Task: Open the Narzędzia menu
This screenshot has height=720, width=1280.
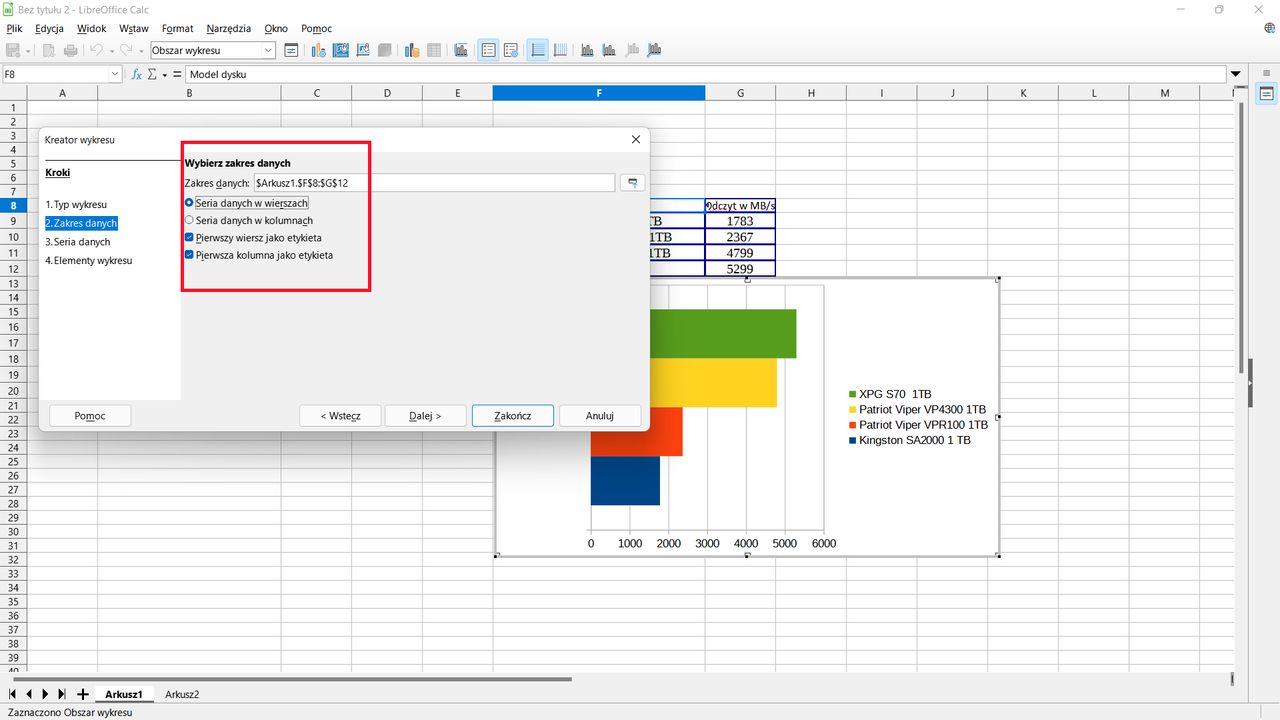Action: pos(229,29)
